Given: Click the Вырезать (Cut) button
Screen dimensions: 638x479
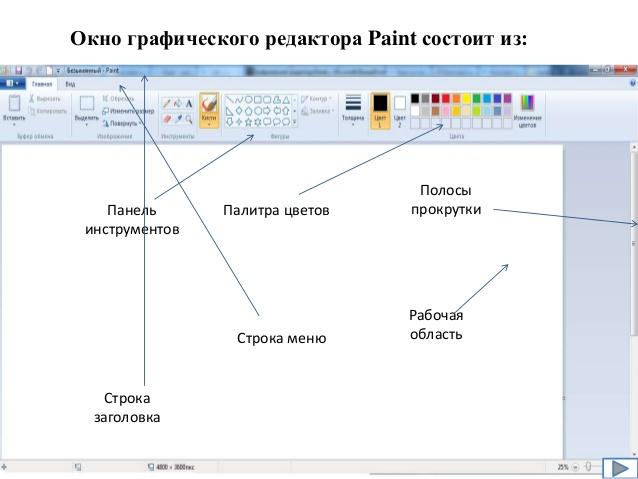Looking at the screenshot, I should 45,98.
